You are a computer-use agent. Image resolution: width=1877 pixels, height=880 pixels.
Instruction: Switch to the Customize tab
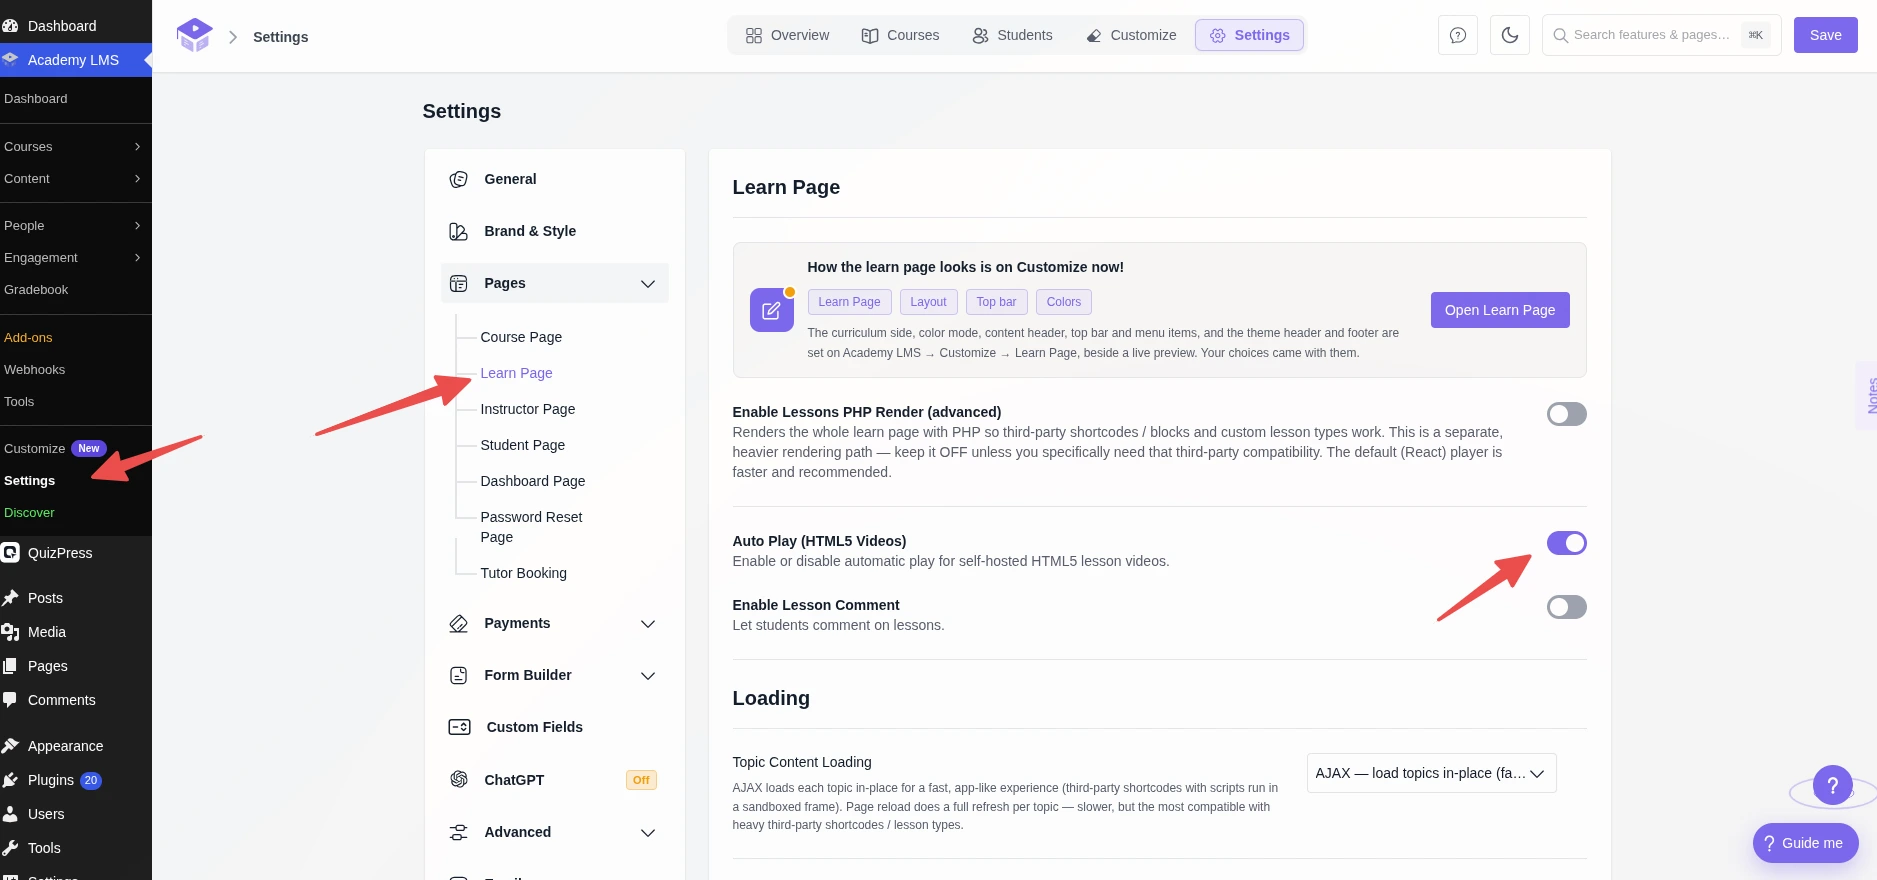pyautogui.click(x=1131, y=35)
